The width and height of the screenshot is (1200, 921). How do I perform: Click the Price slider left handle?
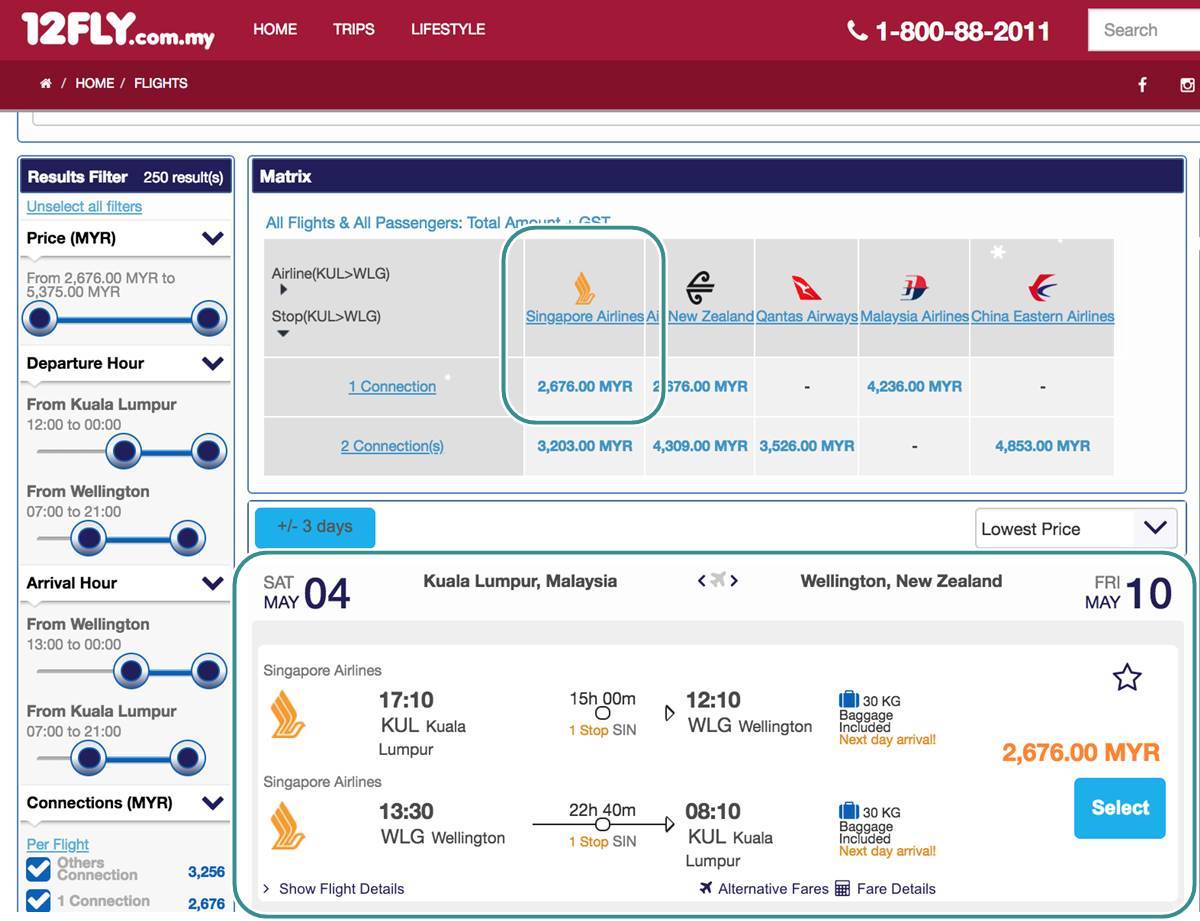pyautogui.click(x=40, y=319)
